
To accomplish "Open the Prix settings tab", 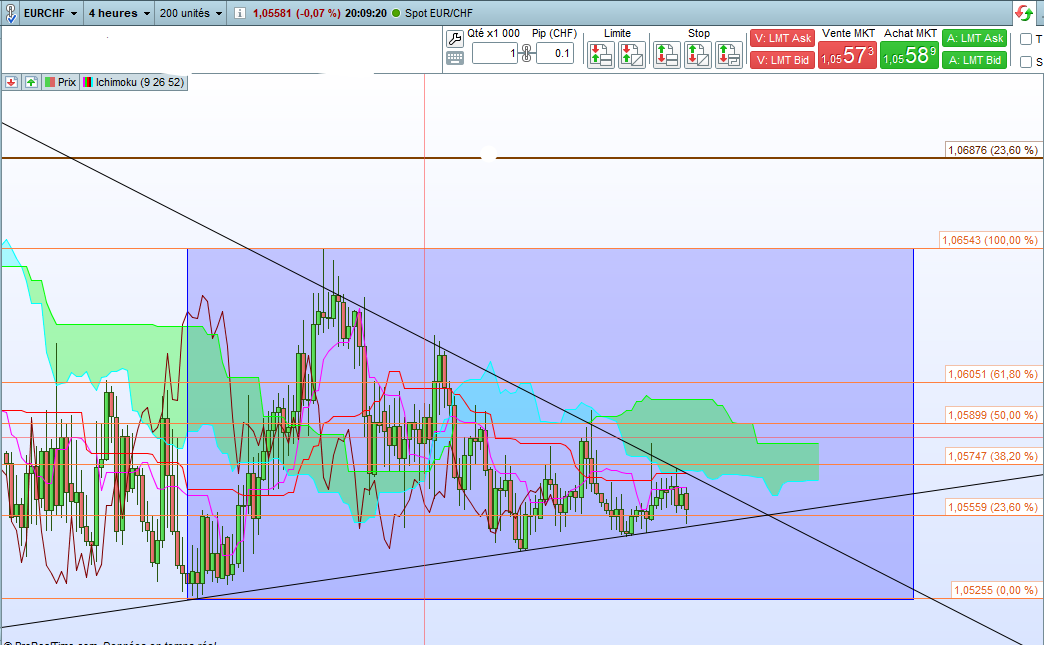I will [60, 82].
